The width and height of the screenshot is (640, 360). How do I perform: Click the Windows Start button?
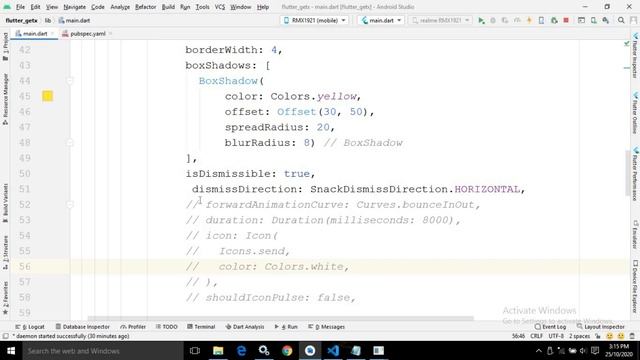point(11,351)
